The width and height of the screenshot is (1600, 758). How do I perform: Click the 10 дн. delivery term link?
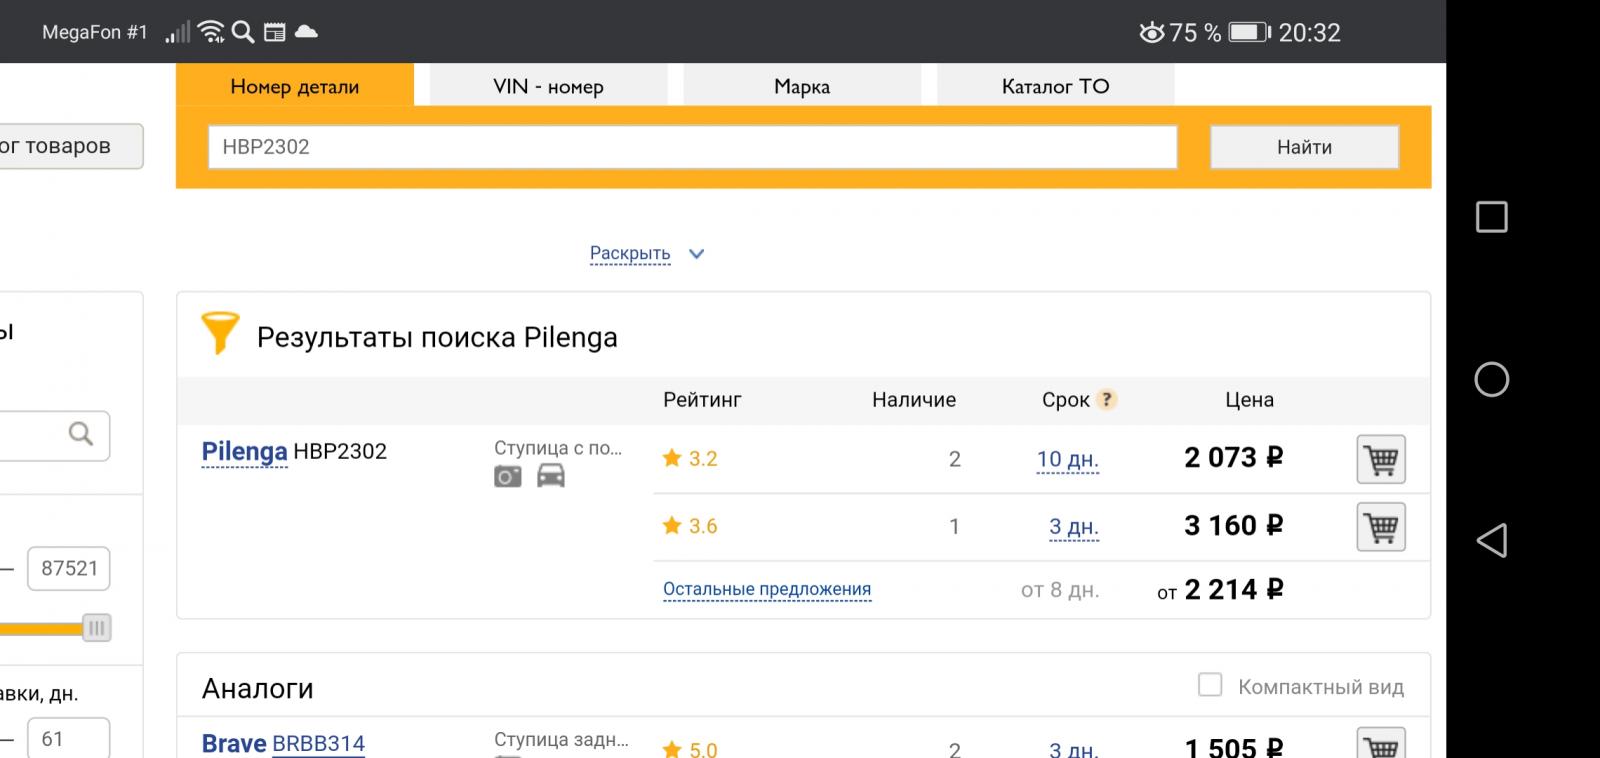click(1067, 460)
